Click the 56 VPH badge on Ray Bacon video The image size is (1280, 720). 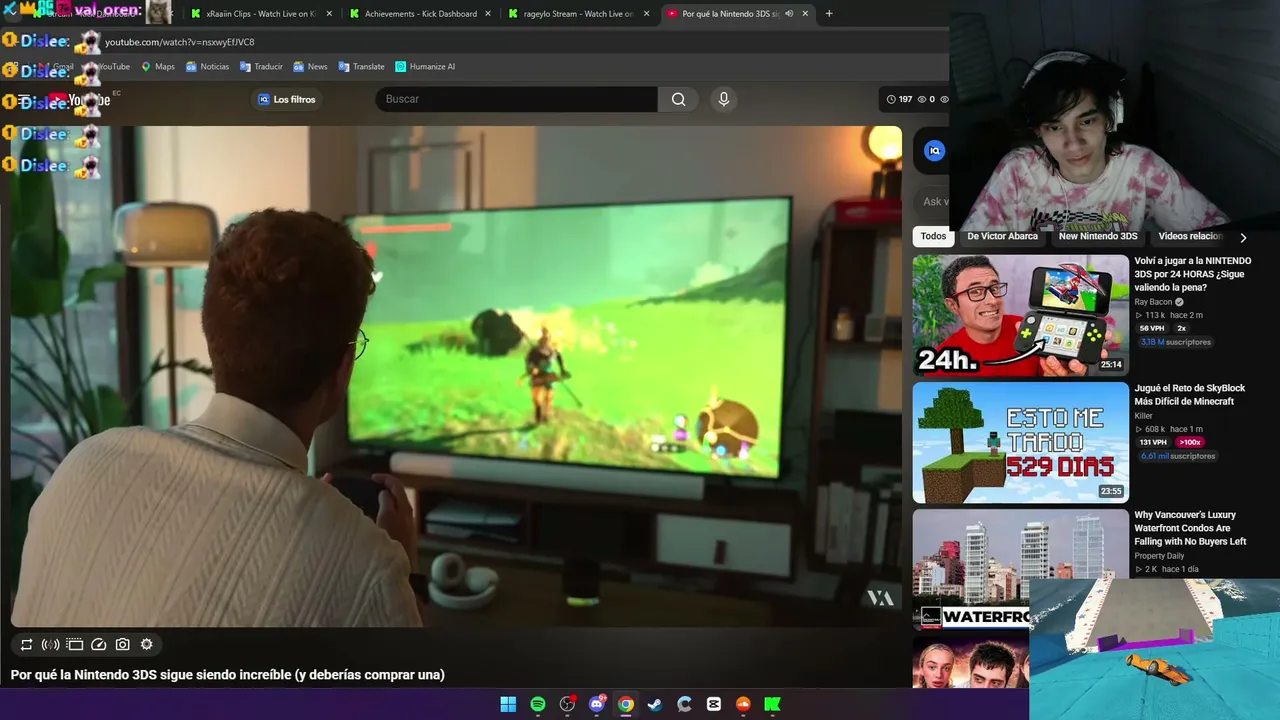click(1152, 328)
